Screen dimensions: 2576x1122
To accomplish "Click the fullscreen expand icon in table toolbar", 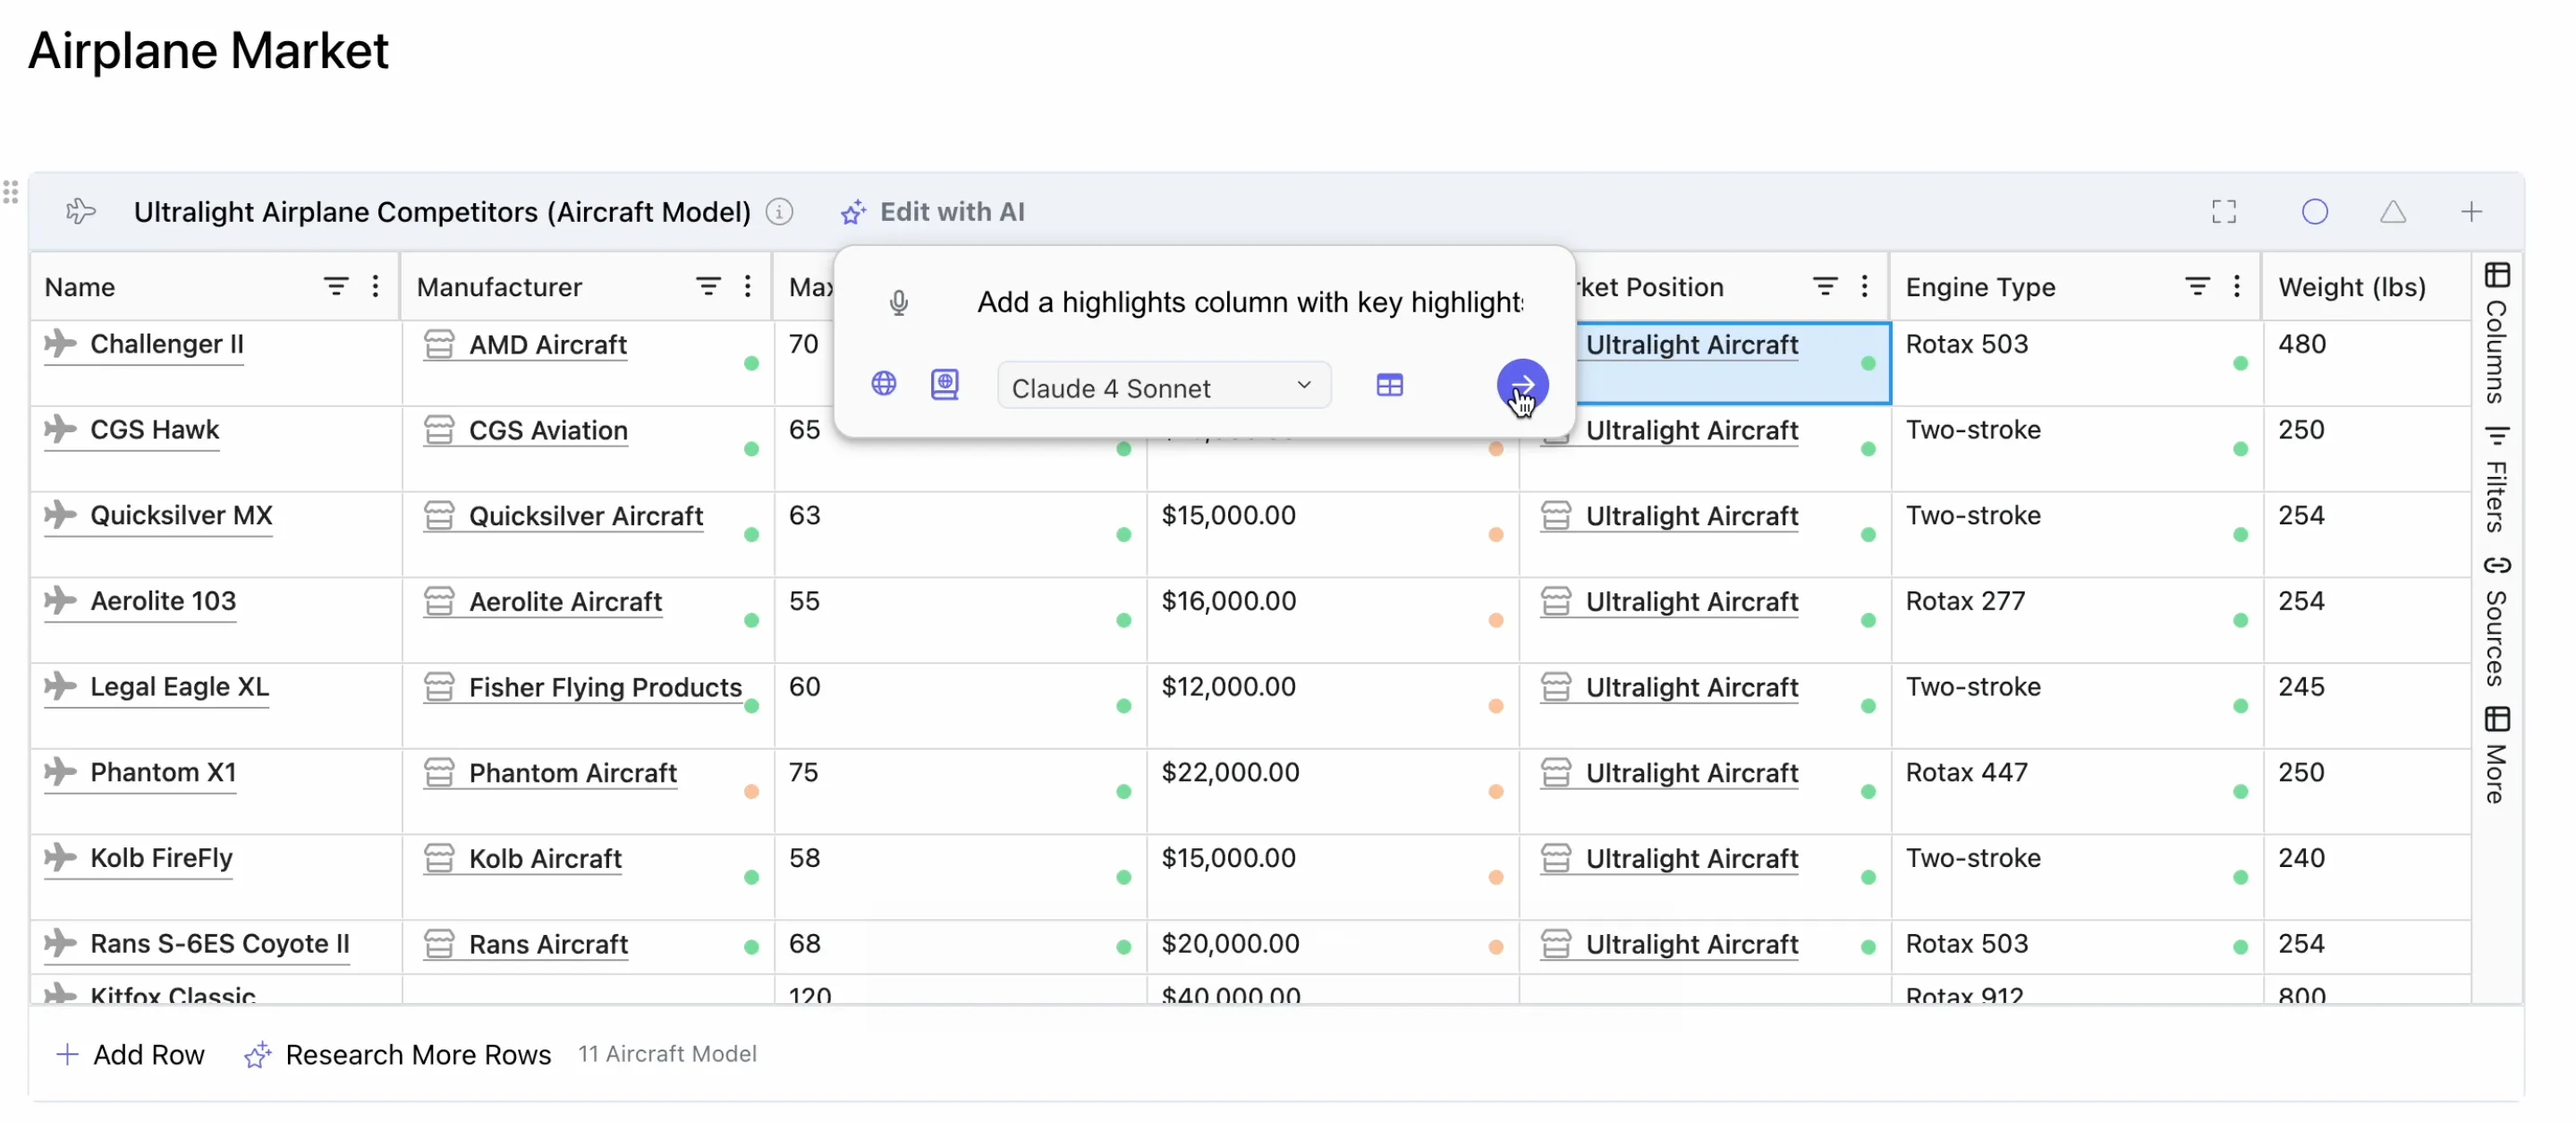I will (2224, 211).
